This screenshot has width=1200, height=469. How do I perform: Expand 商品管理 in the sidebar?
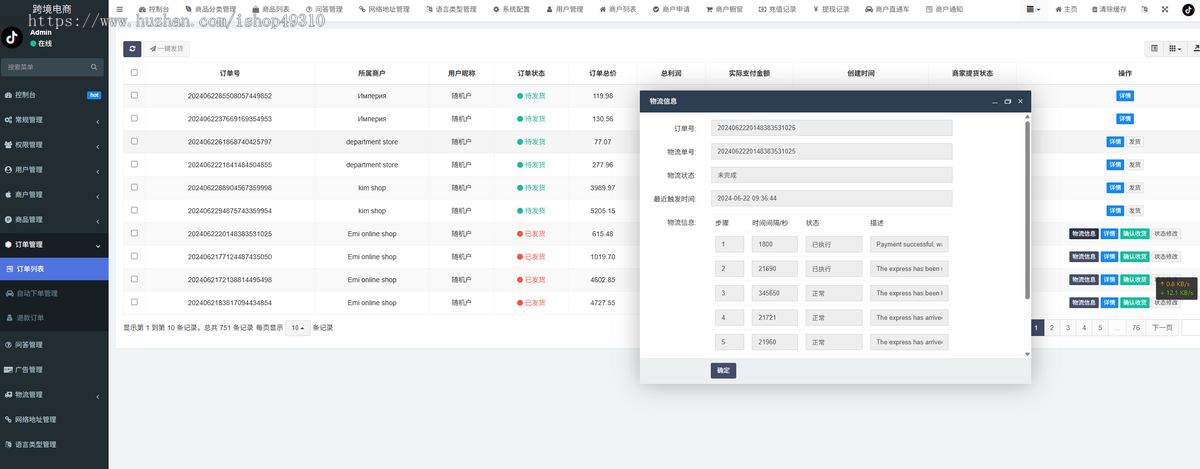pyautogui.click(x=54, y=220)
